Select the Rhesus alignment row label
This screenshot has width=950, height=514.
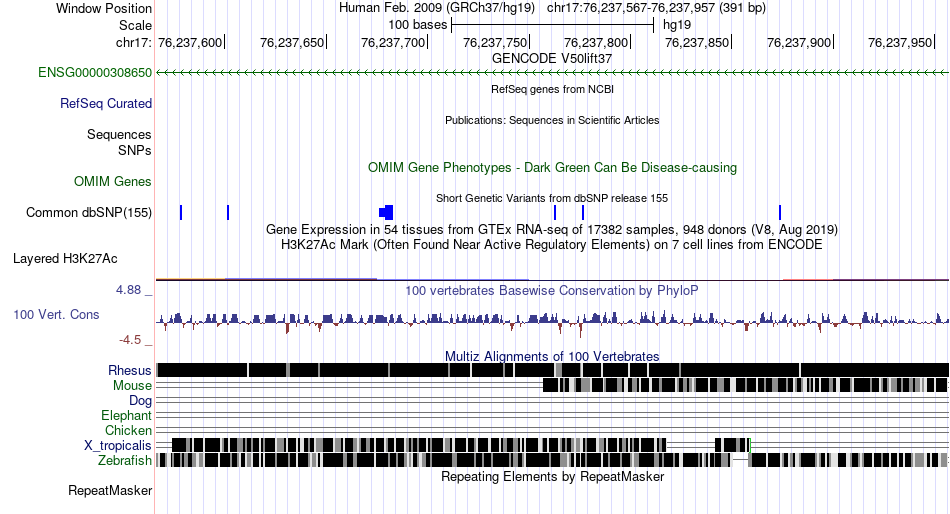click(130, 370)
